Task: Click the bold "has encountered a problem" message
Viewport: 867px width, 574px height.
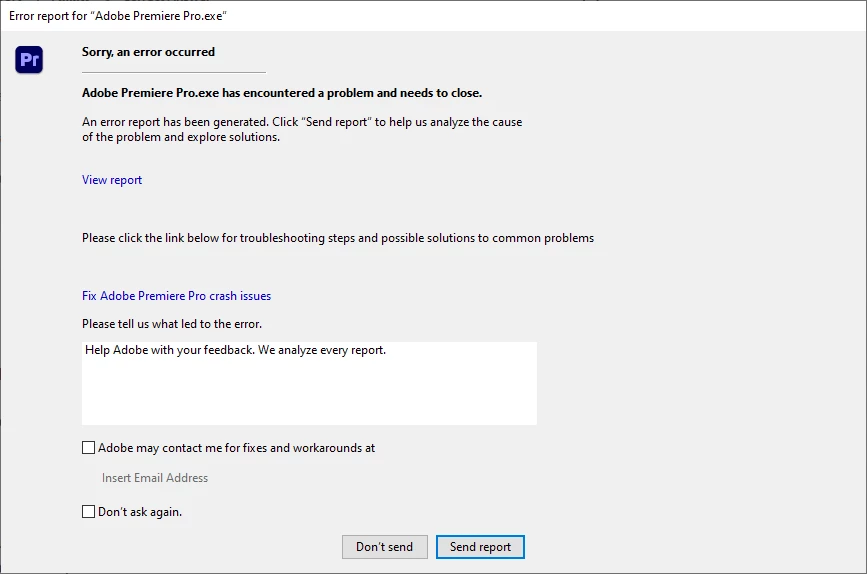Action: click(x=282, y=93)
